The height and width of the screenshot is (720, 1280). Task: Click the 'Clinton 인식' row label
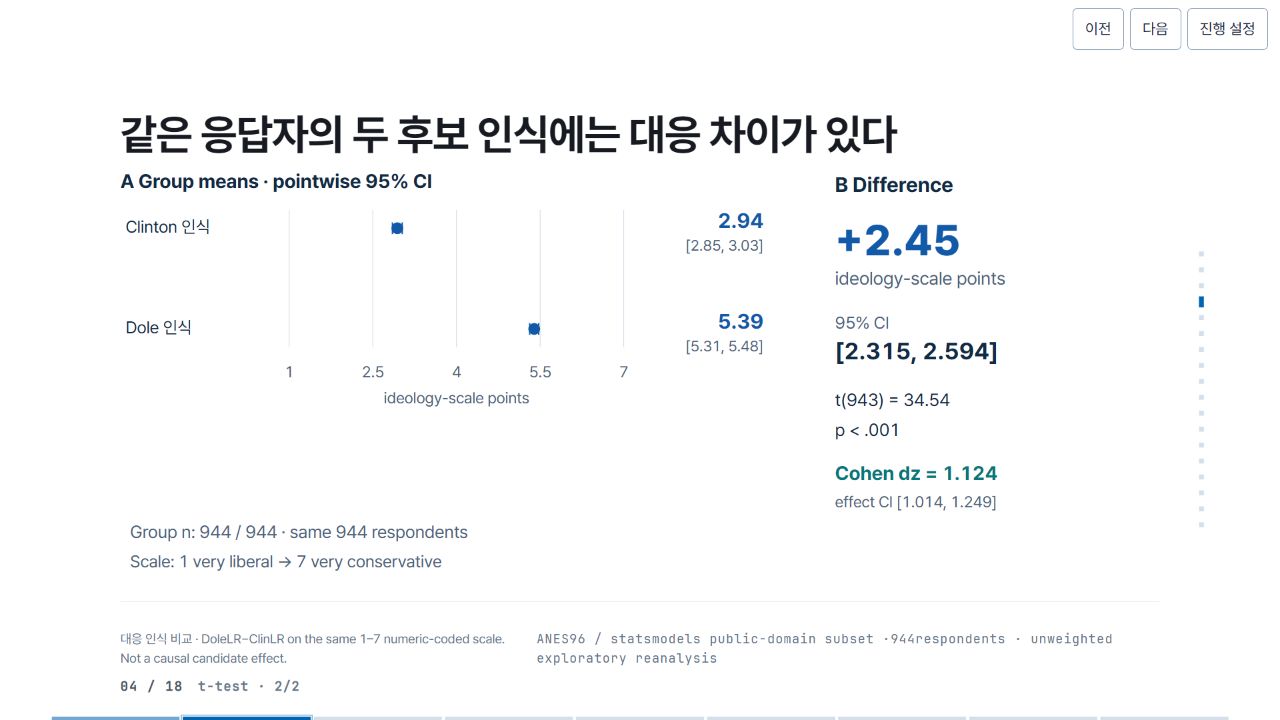[168, 227]
